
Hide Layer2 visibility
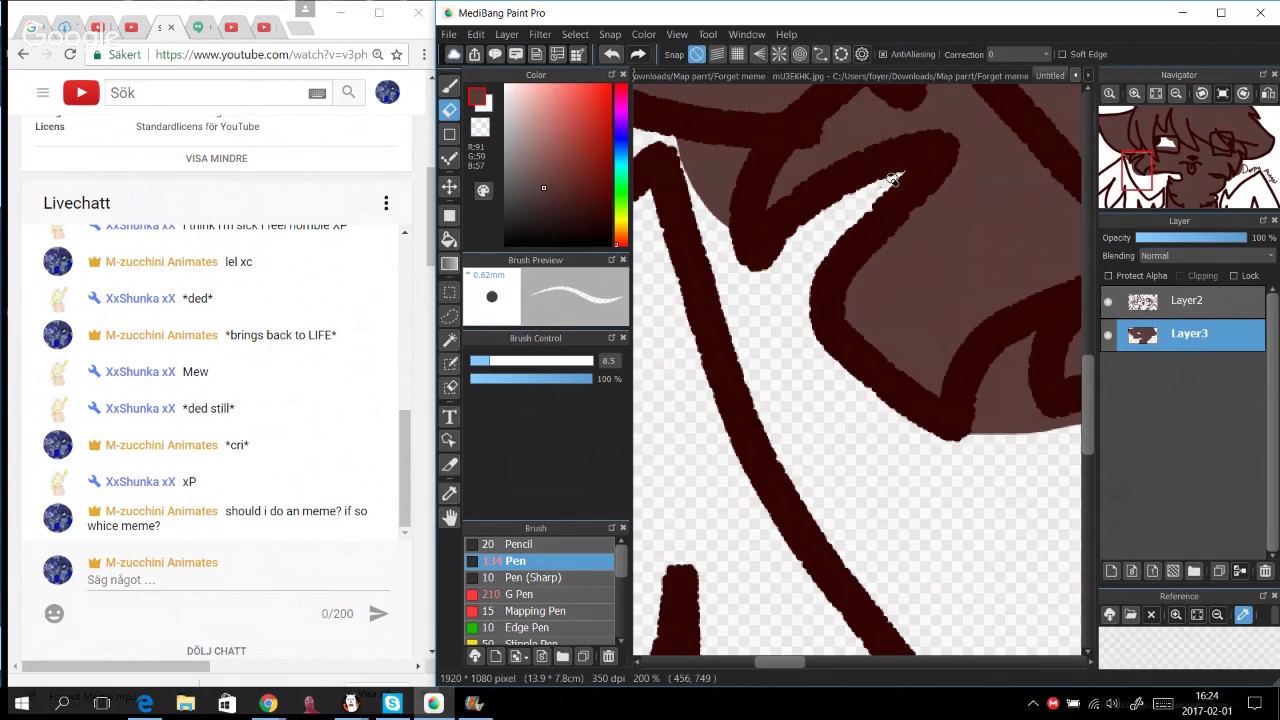point(1108,301)
